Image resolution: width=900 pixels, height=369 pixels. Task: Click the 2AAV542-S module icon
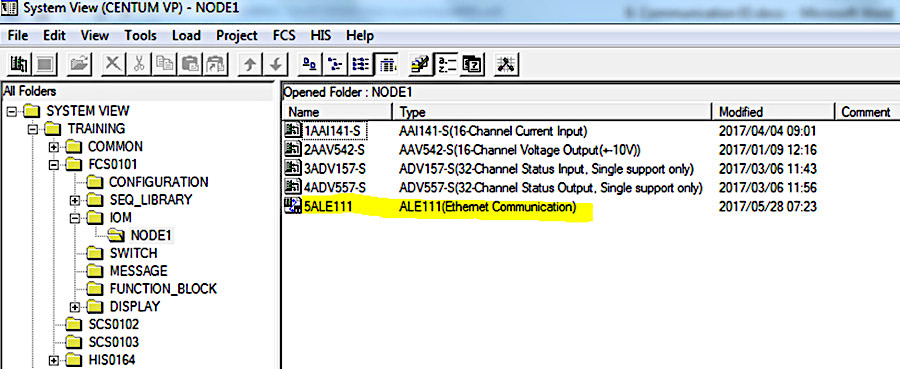pos(293,149)
